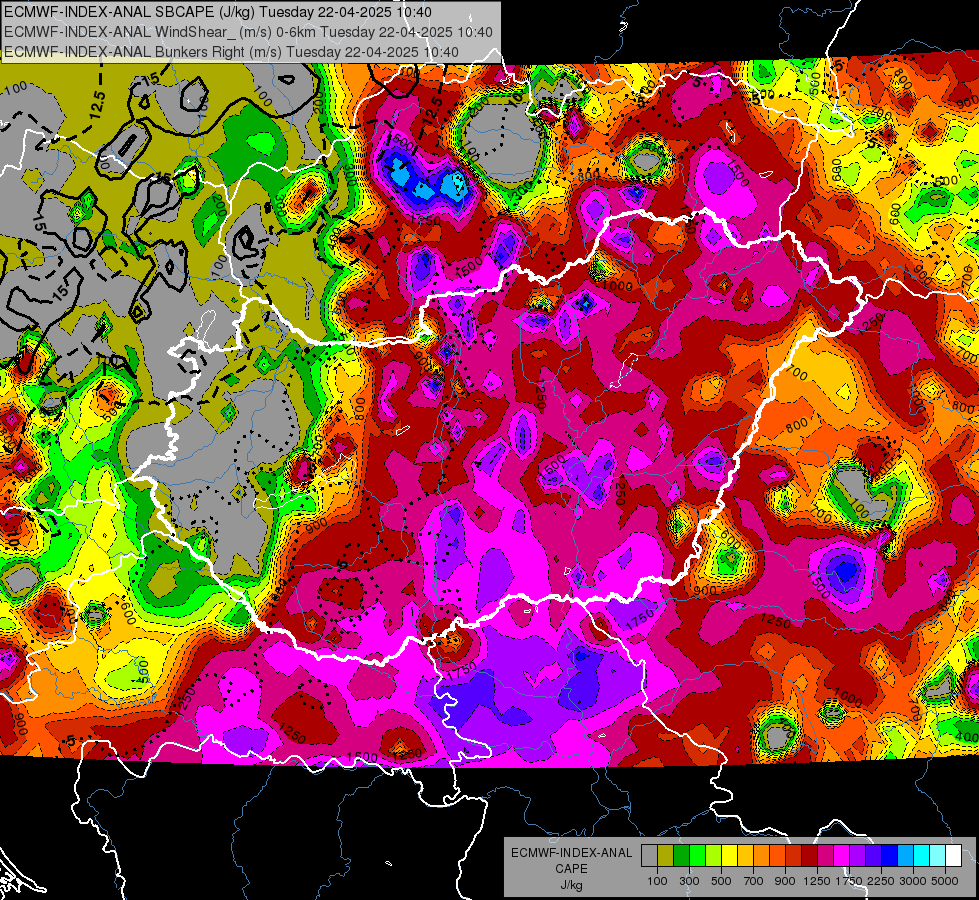979x900 pixels.
Task: Select the brick-red swatch right of the 900 tick
Action: pyautogui.click(x=794, y=856)
